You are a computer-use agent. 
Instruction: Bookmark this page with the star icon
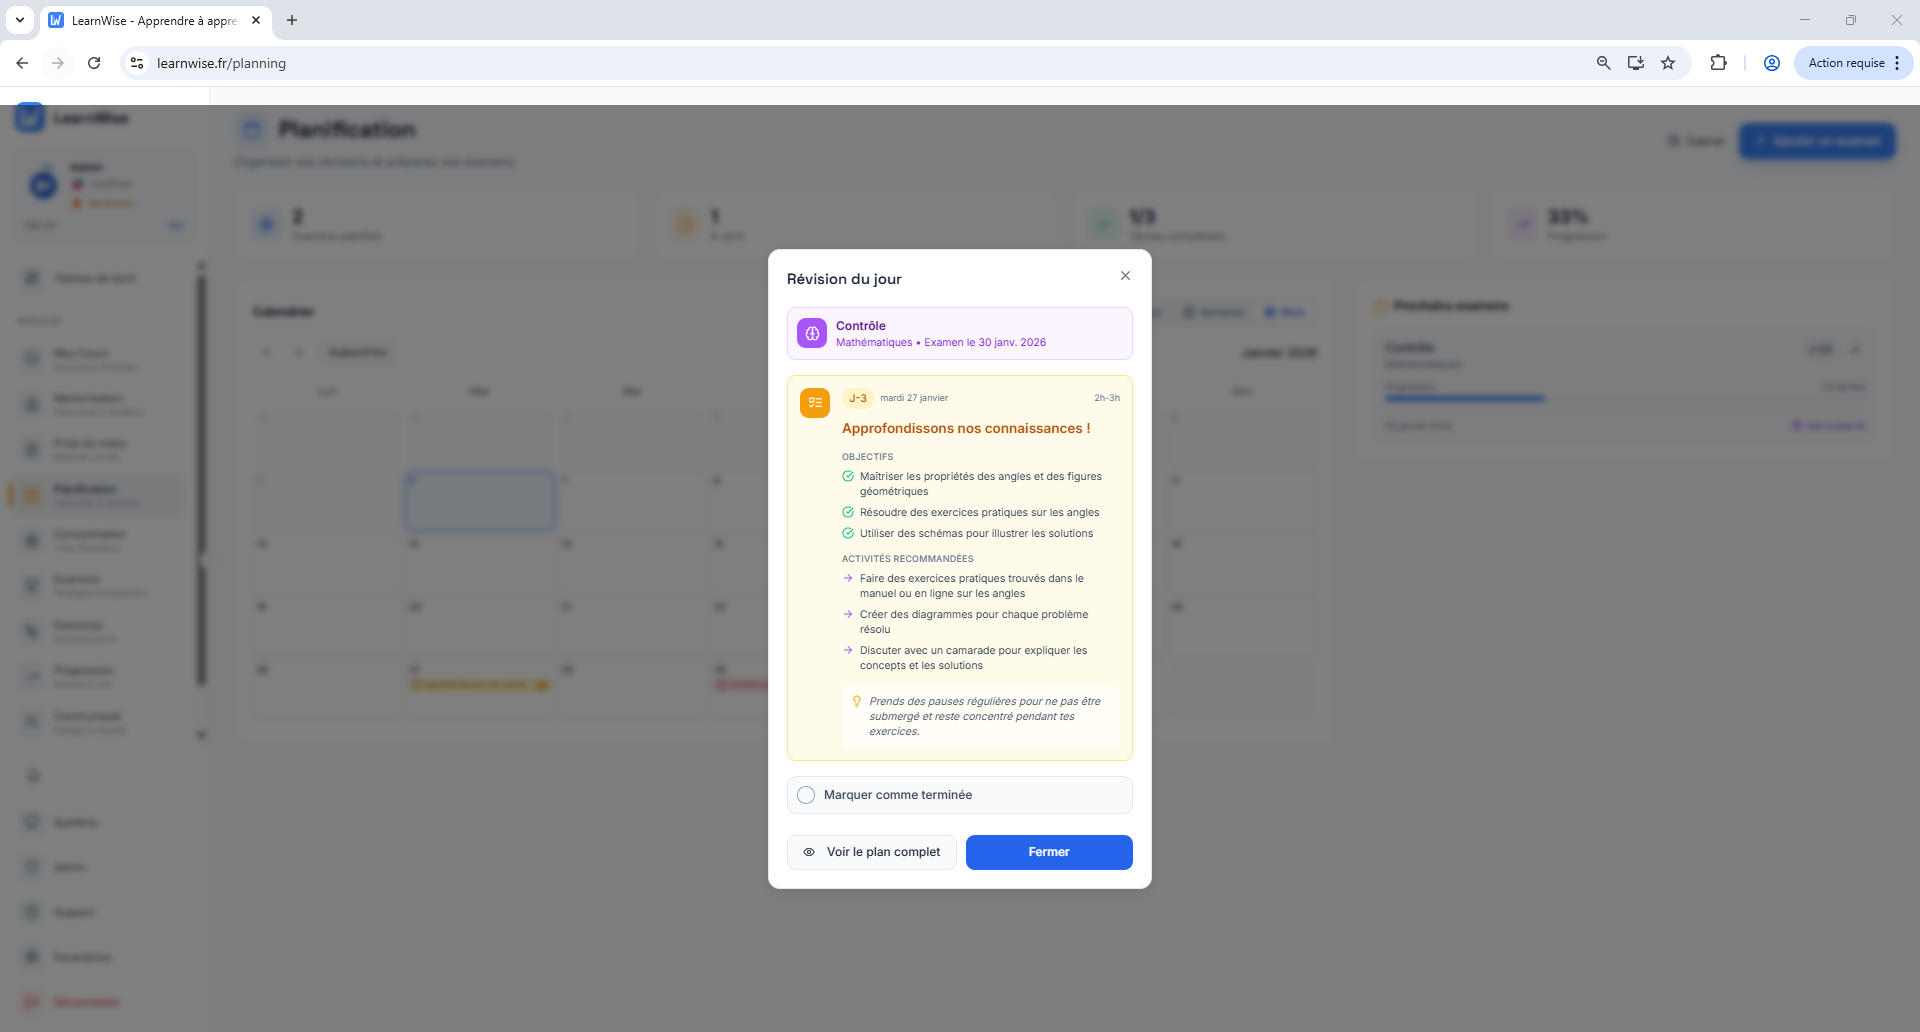coord(1668,63)
